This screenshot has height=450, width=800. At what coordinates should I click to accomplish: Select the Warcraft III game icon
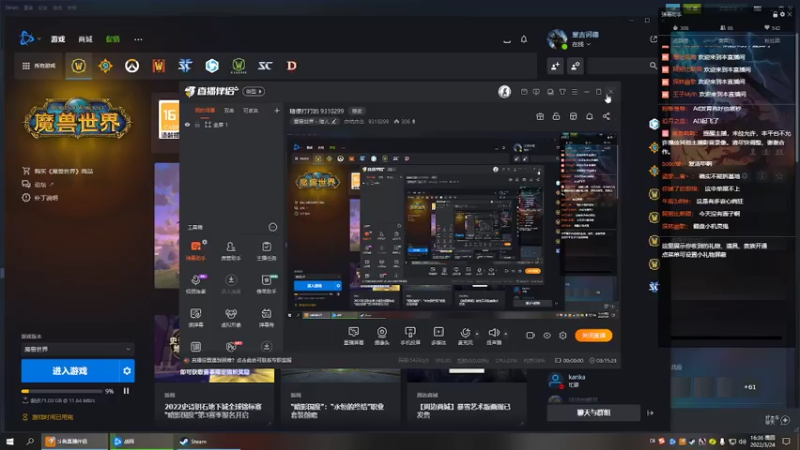159,66
